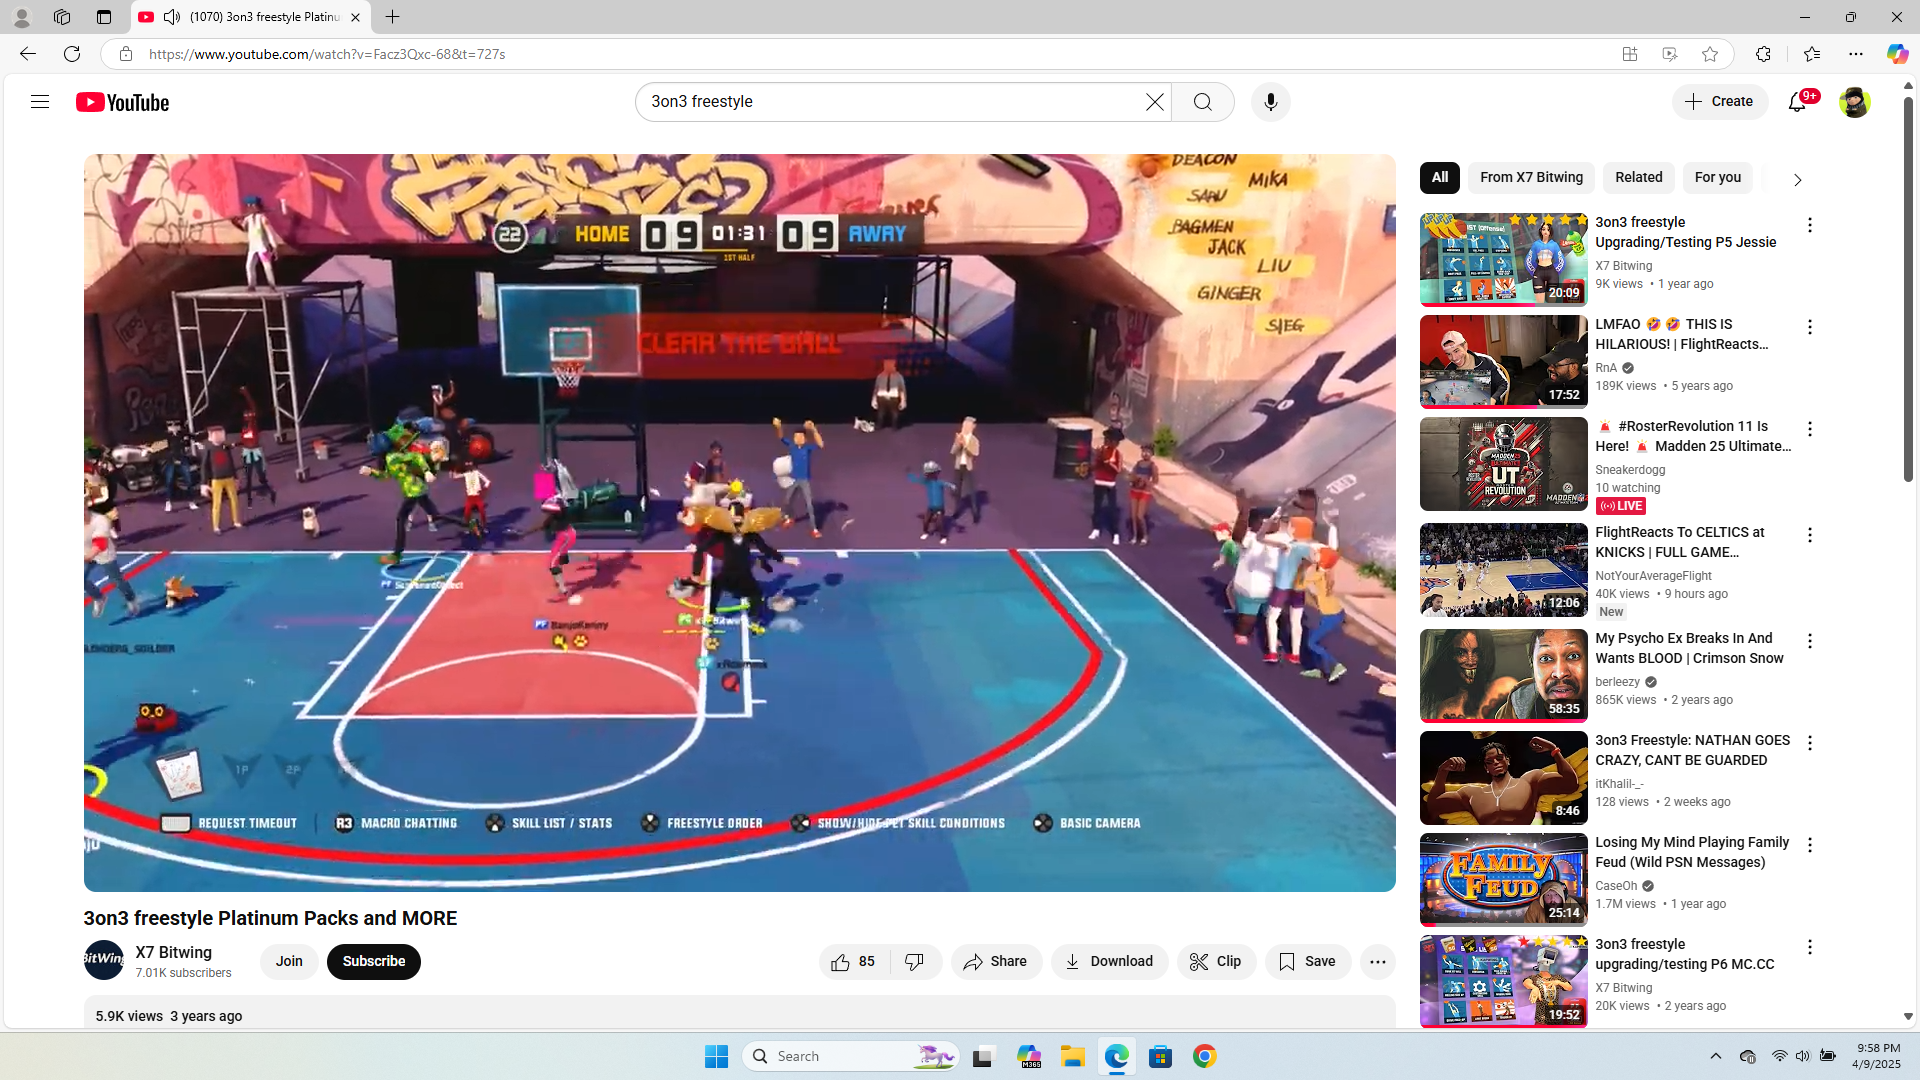1920x1080 pixels.
Task: Open the P5 Jessie video thumbnail
Action: click(1504, 259)
